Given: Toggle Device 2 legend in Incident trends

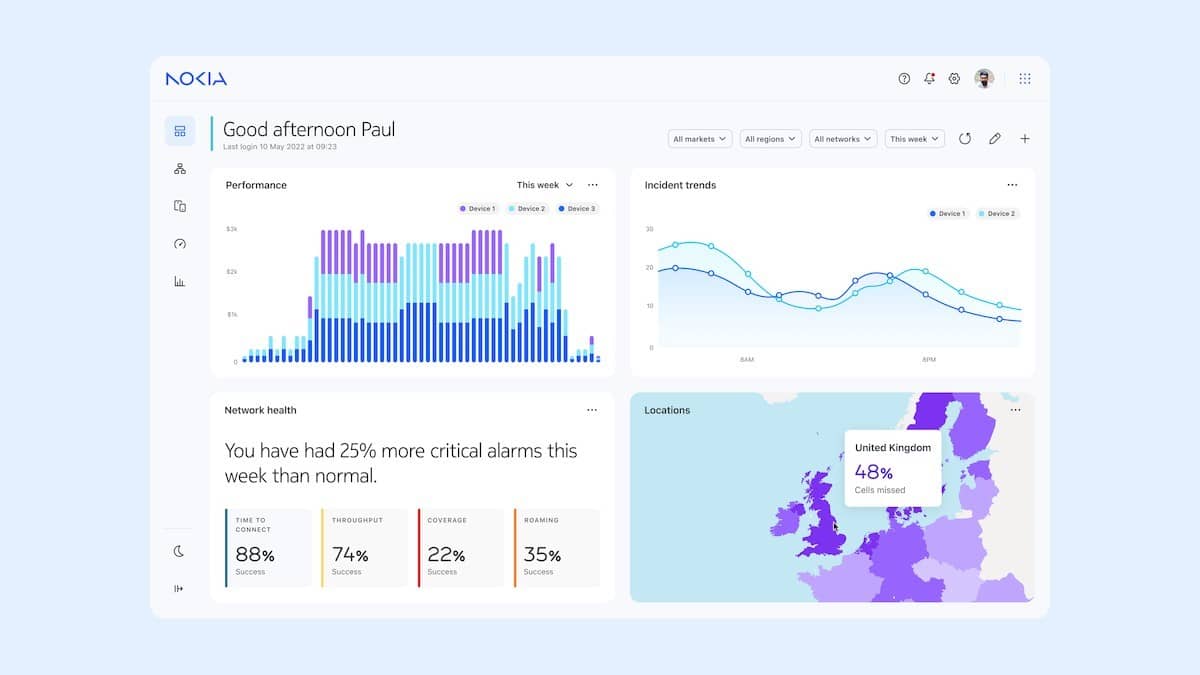Looking at the screenshot, I should pos(996,214).
